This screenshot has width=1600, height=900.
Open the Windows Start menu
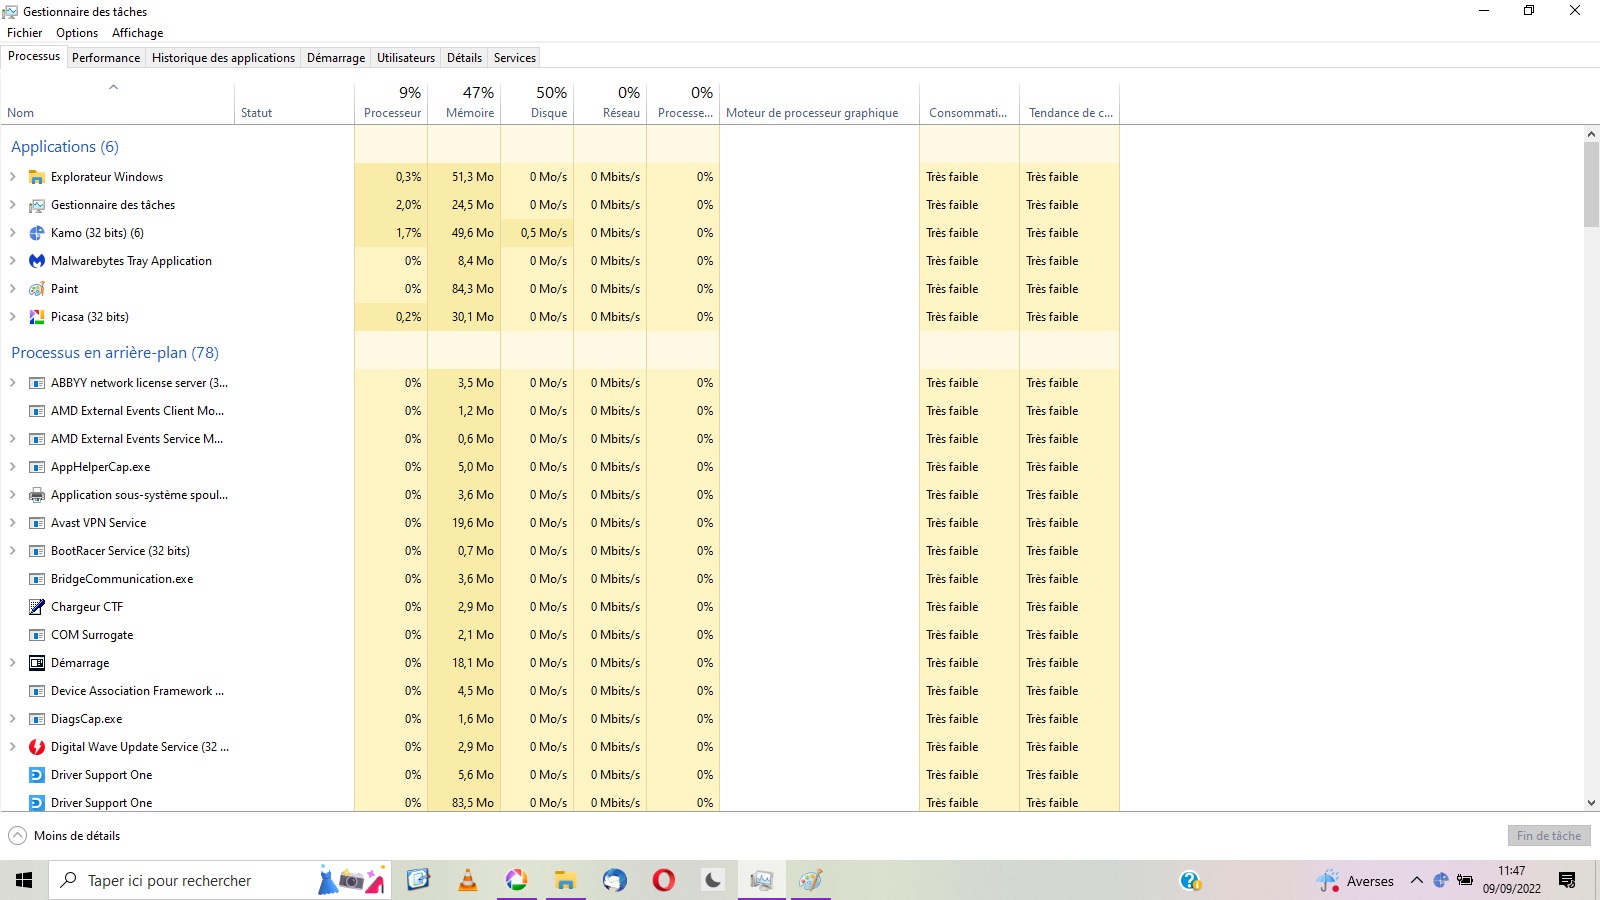pyautogui.click(x=24, y=880)
